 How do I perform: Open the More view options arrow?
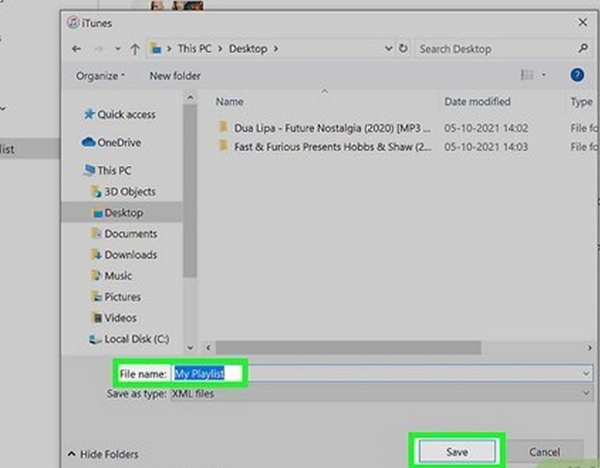543,75
